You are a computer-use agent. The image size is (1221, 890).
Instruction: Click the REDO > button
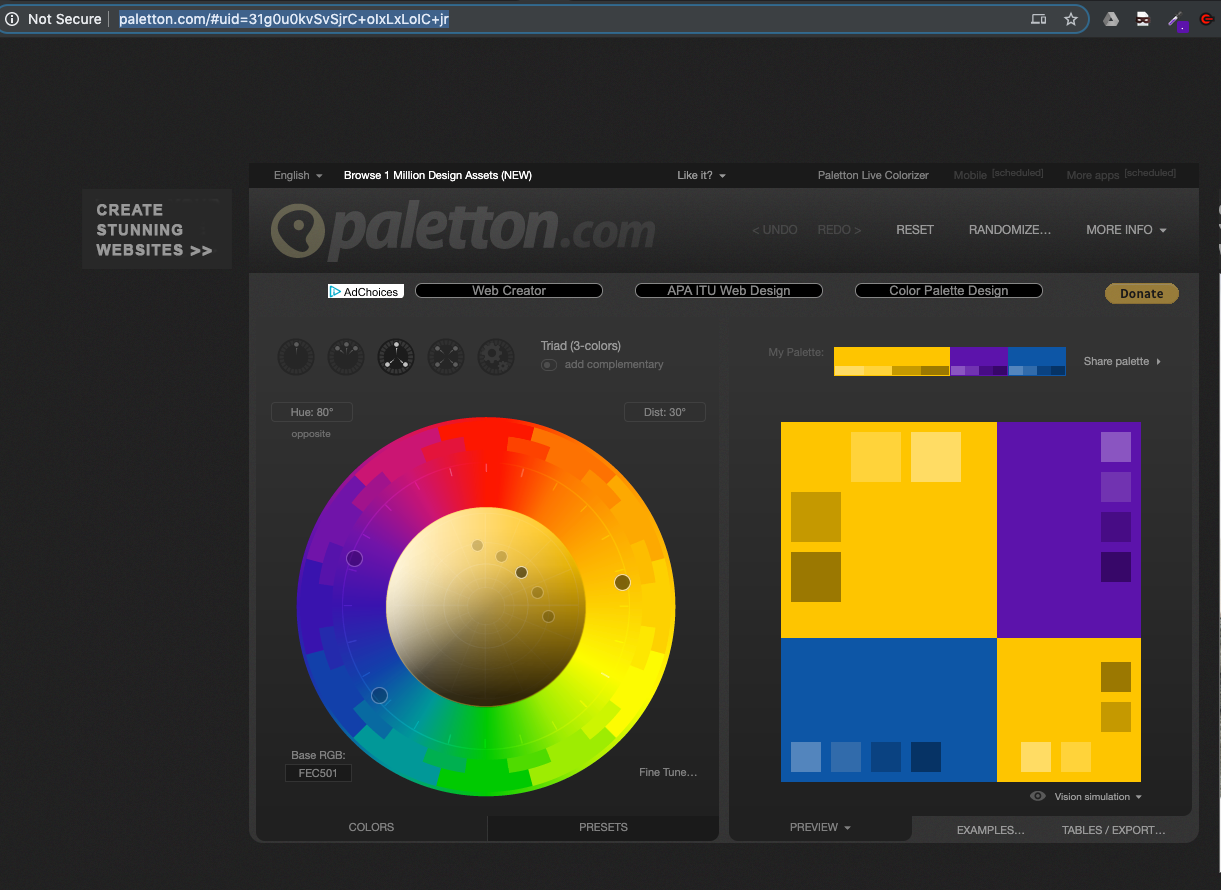pyautogui.click(x=839, y=230)
